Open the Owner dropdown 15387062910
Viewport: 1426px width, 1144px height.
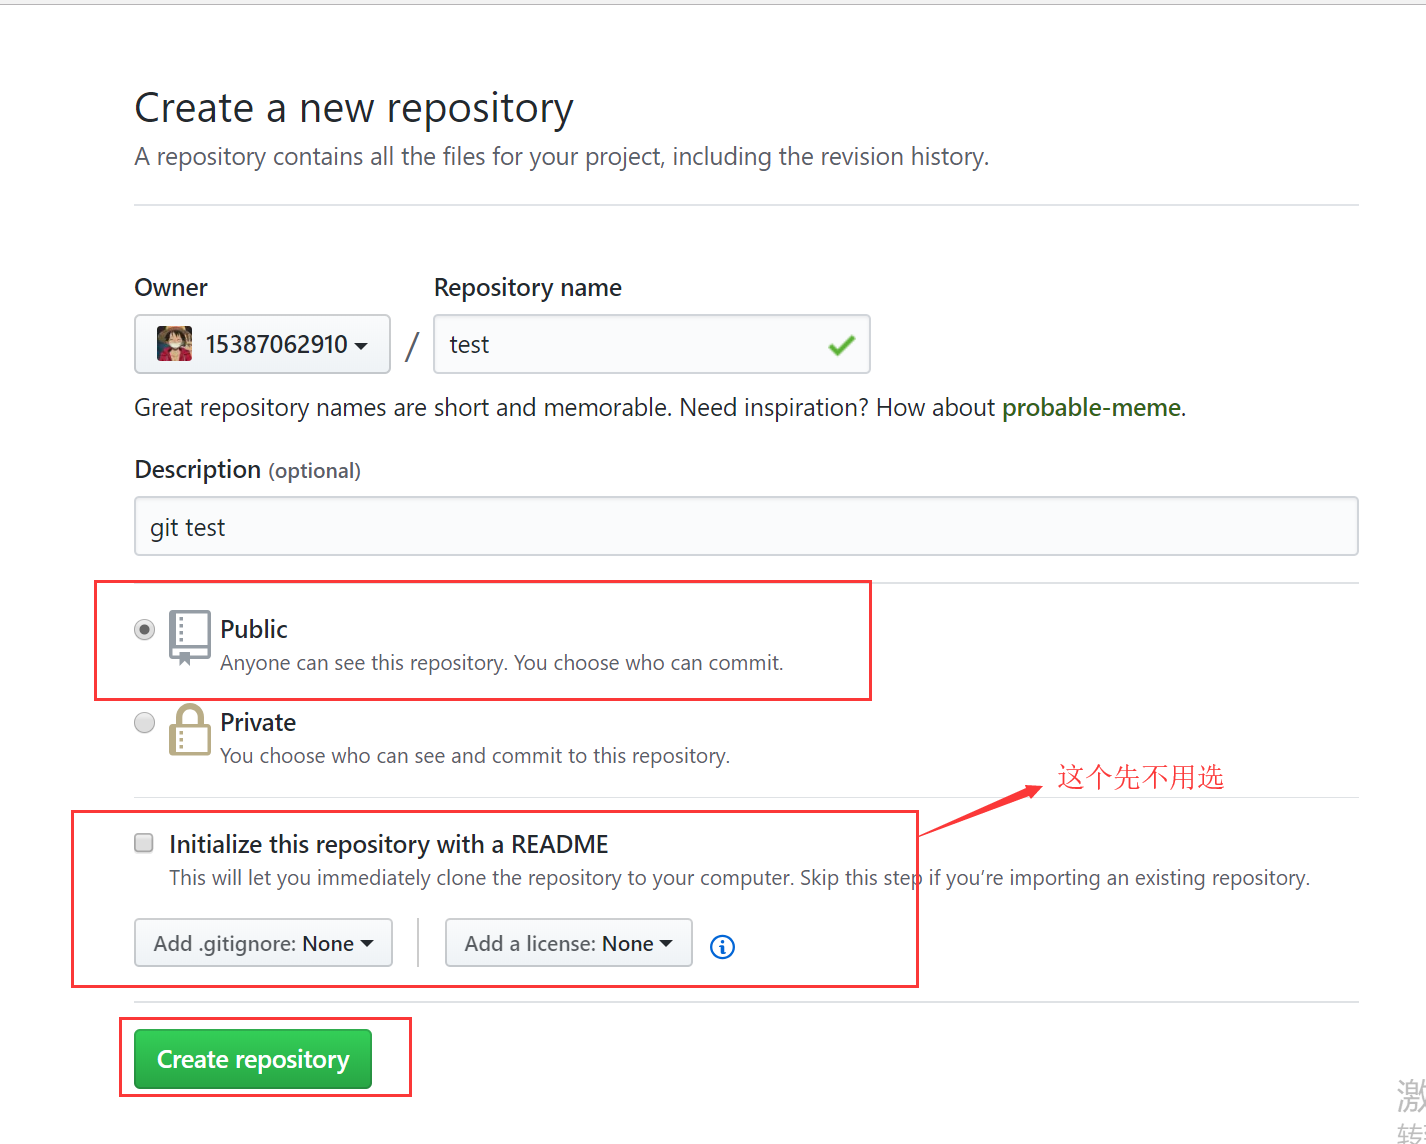click(x=262, y=344)
